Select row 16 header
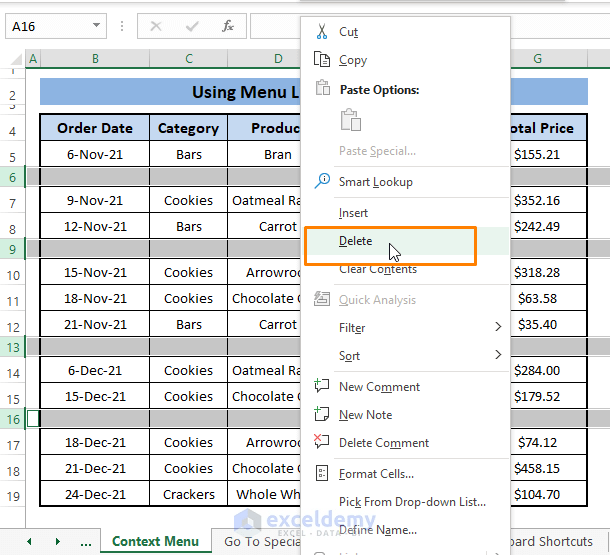Viewport: 610px width, 555px height. [12, 419]
